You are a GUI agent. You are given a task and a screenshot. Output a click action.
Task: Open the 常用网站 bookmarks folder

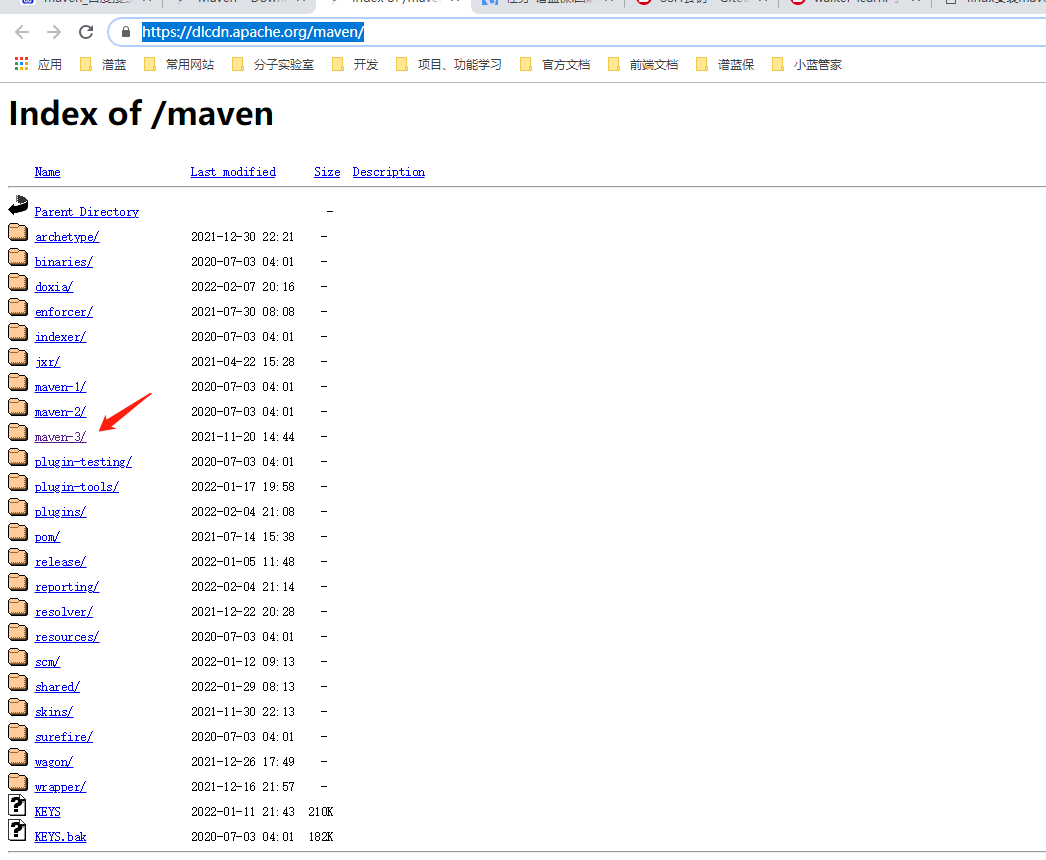tap(179, 65)
